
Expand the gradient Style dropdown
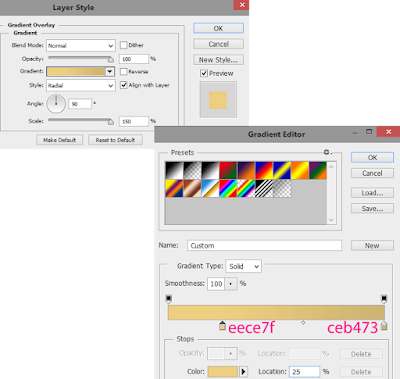(81, 85)
